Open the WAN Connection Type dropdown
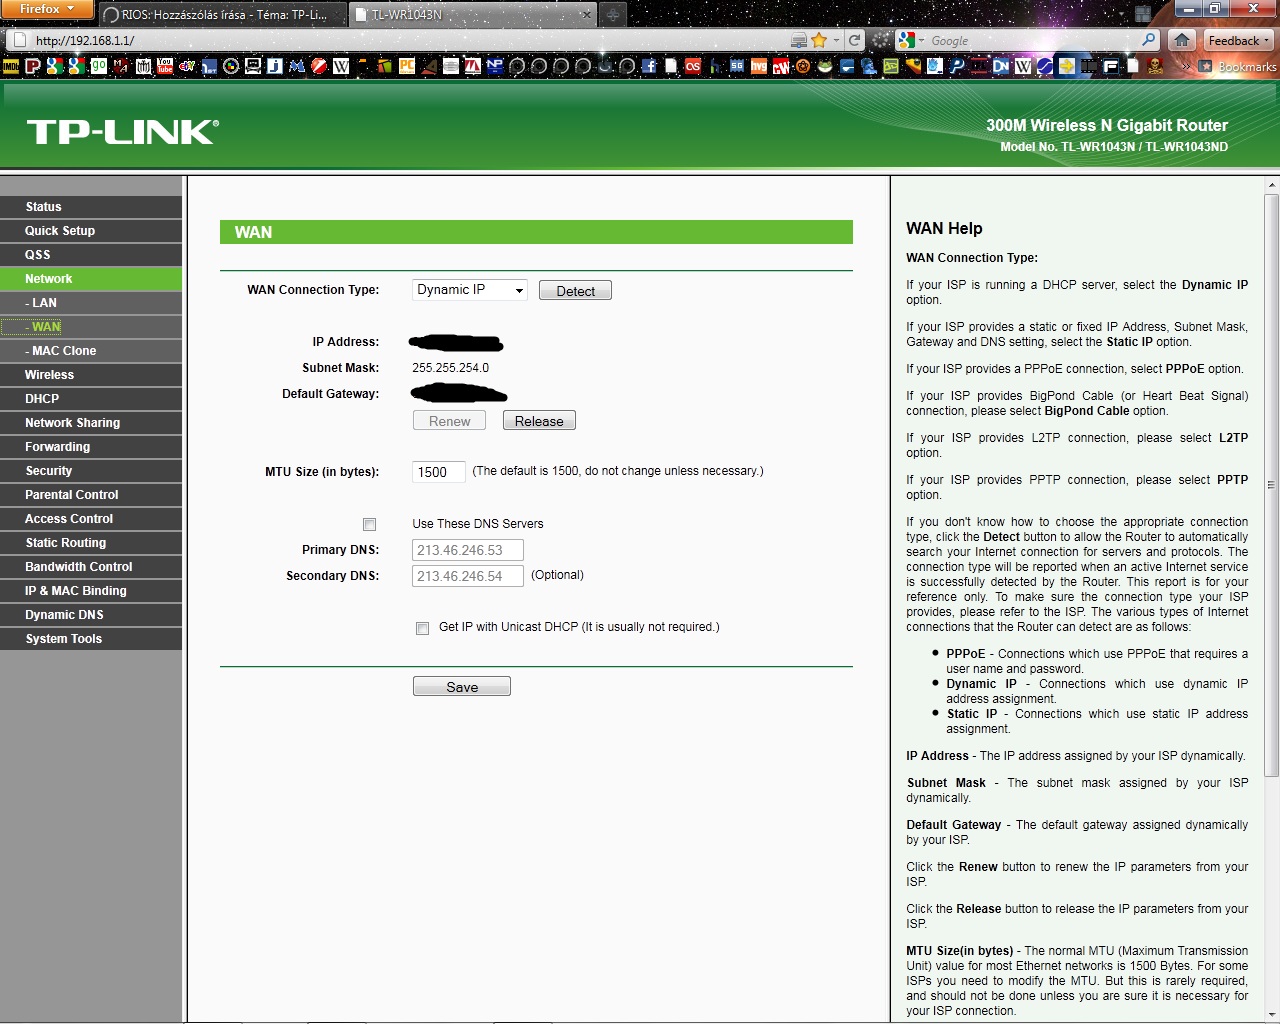1280x1024 pixels. (x=470, y=290)
